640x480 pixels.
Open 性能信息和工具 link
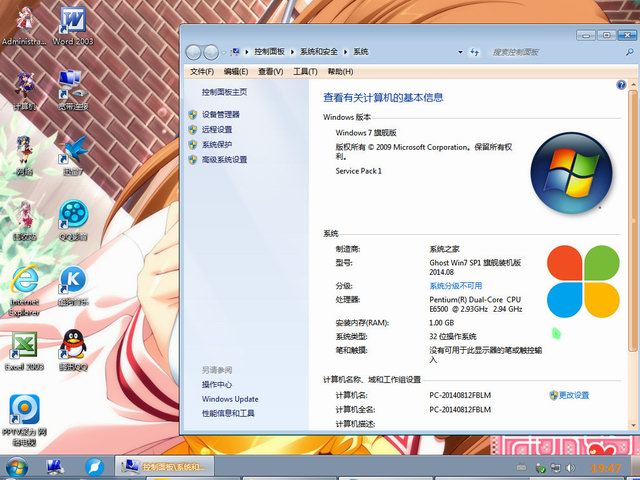click(228, 413)
